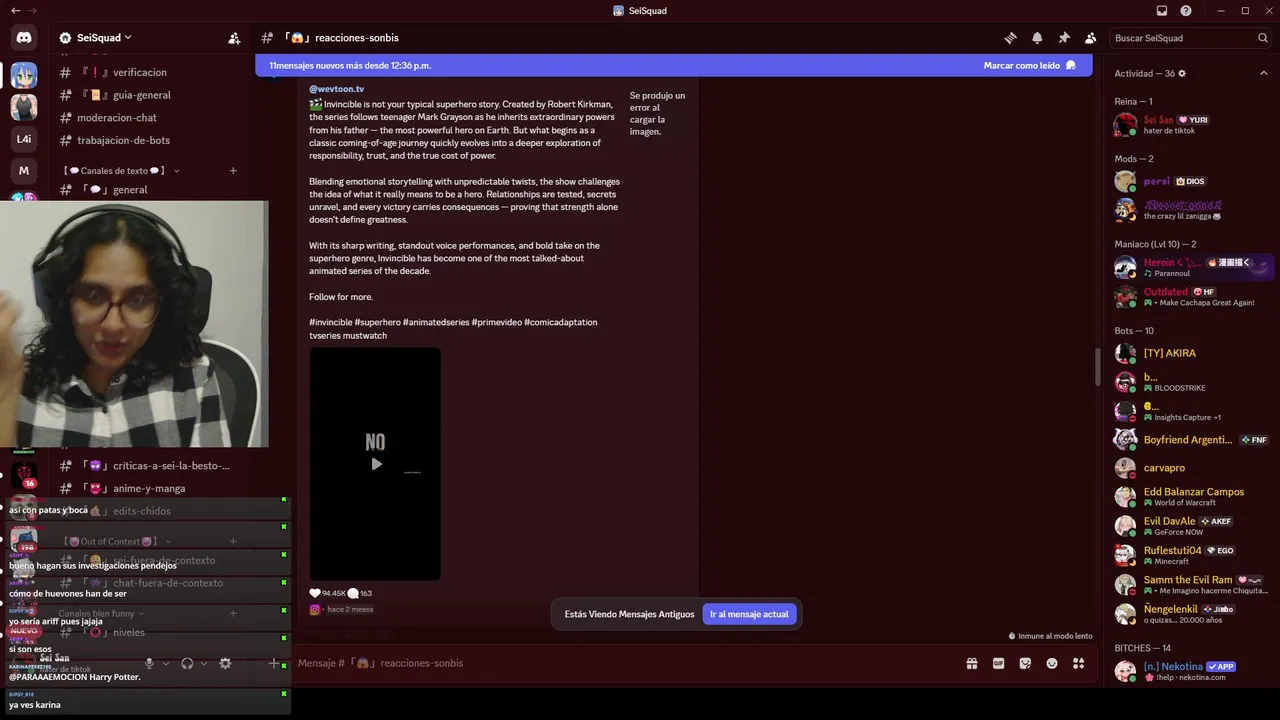Open Ñengelenkil member entry
Screen dimensions: 1280x720
click(x=1193, y=613)
